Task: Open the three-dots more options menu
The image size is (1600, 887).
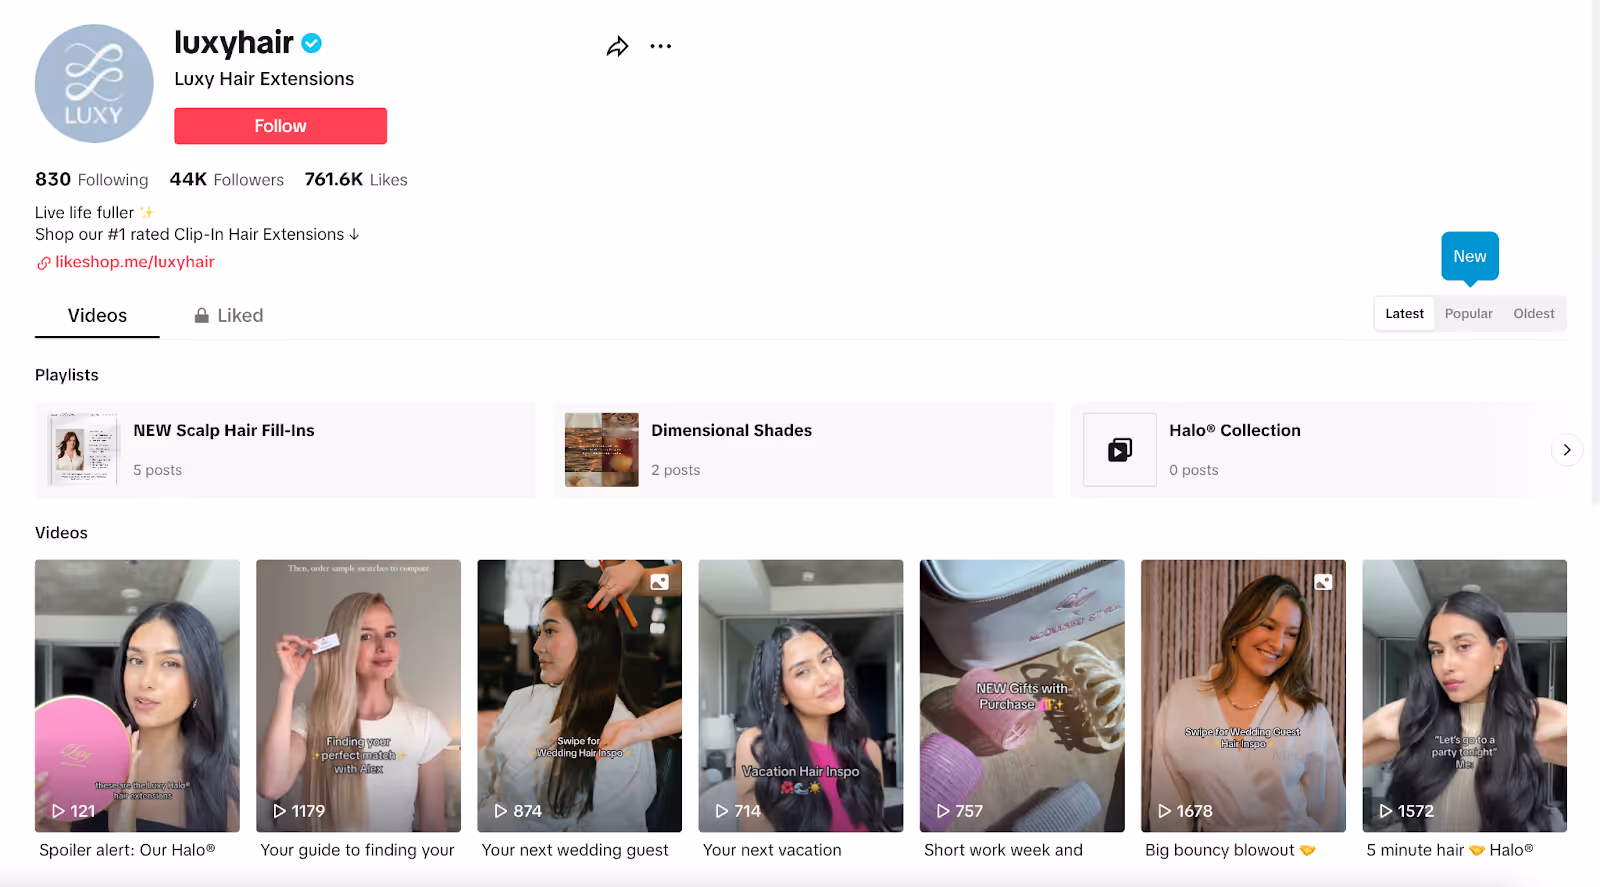Action: (660, 46)
